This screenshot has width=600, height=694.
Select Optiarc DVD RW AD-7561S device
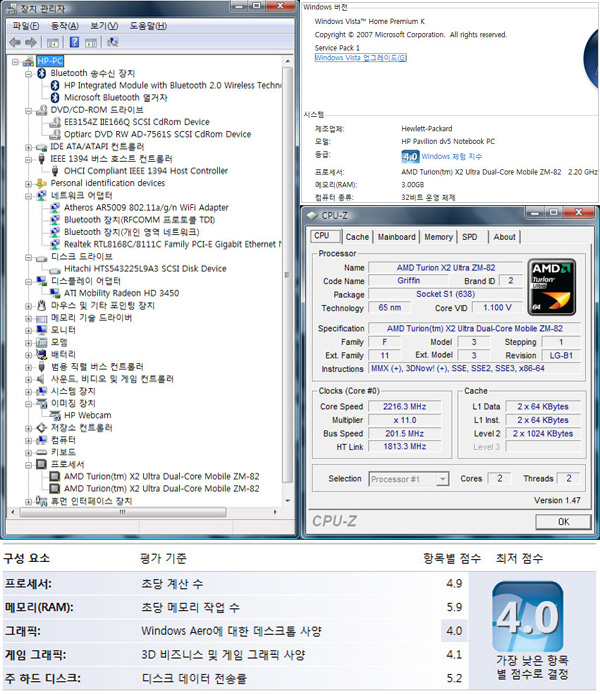[x=157, y=134]
